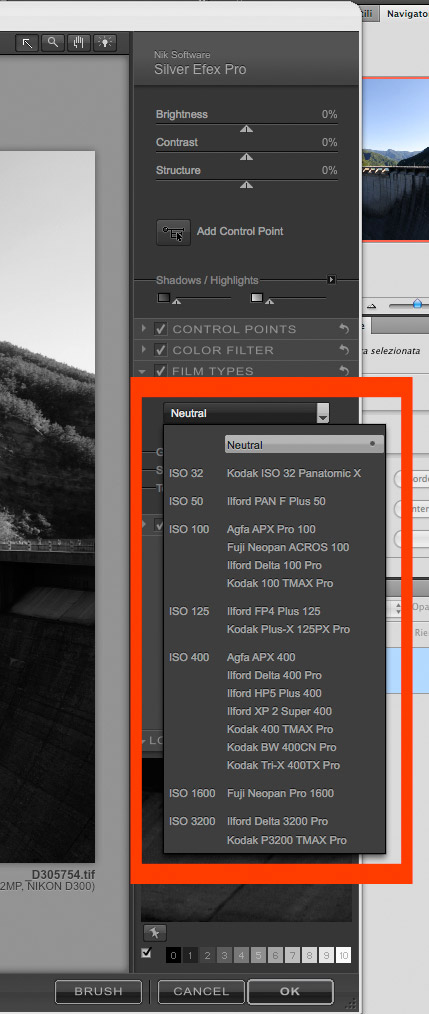Image resolution: width=429 pixels, height=1014 pixels.
Task: Toggle the lightbulb background color icon
Action: [x=104, y=43]
